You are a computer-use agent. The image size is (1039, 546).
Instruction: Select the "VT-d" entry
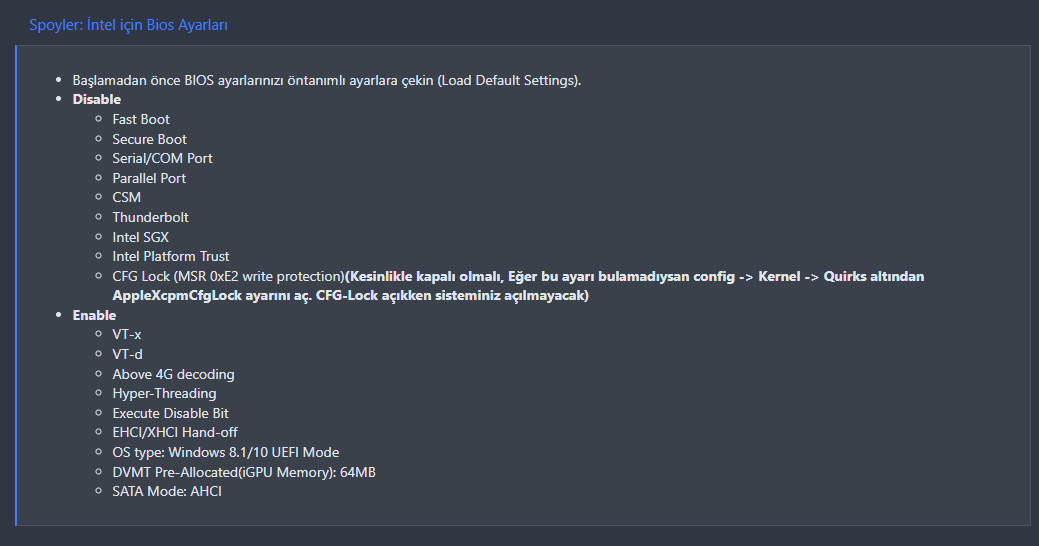(127, 354)
